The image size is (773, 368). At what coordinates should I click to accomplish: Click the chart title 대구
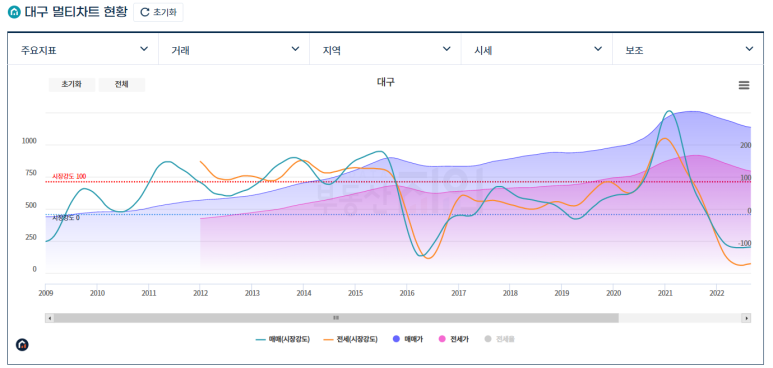(386, 82)
